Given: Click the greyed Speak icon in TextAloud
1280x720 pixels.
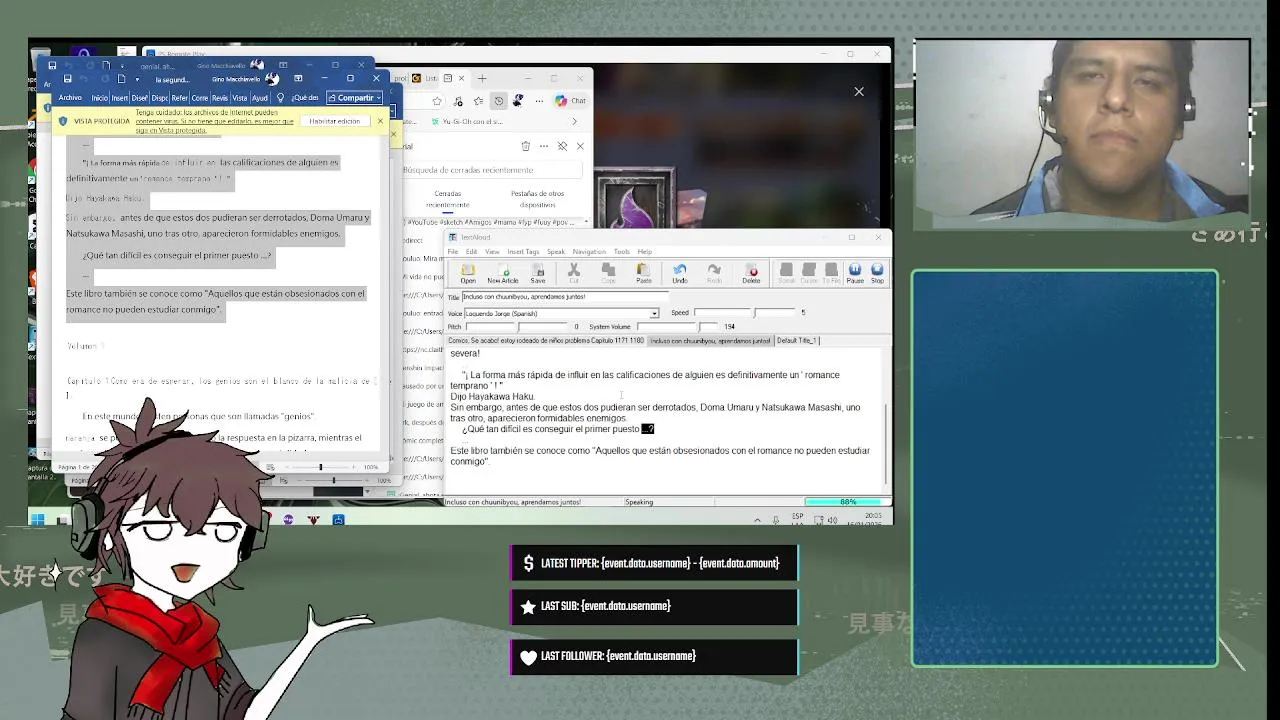Looking at the screenshot, I should tap(786, 274).
